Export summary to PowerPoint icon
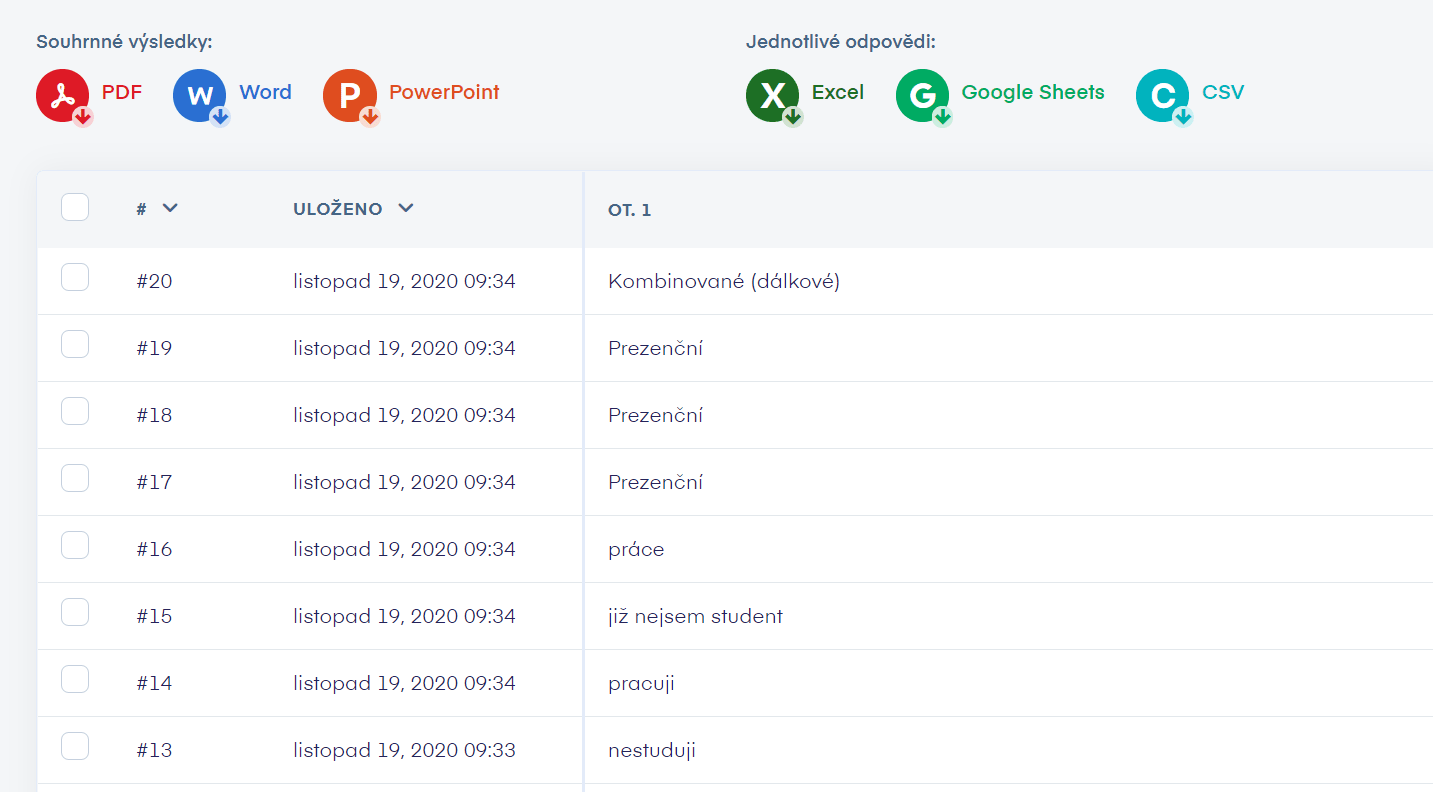Viewport: 1433px width, 792px height. pyautogui.click(x=350, y=96)
